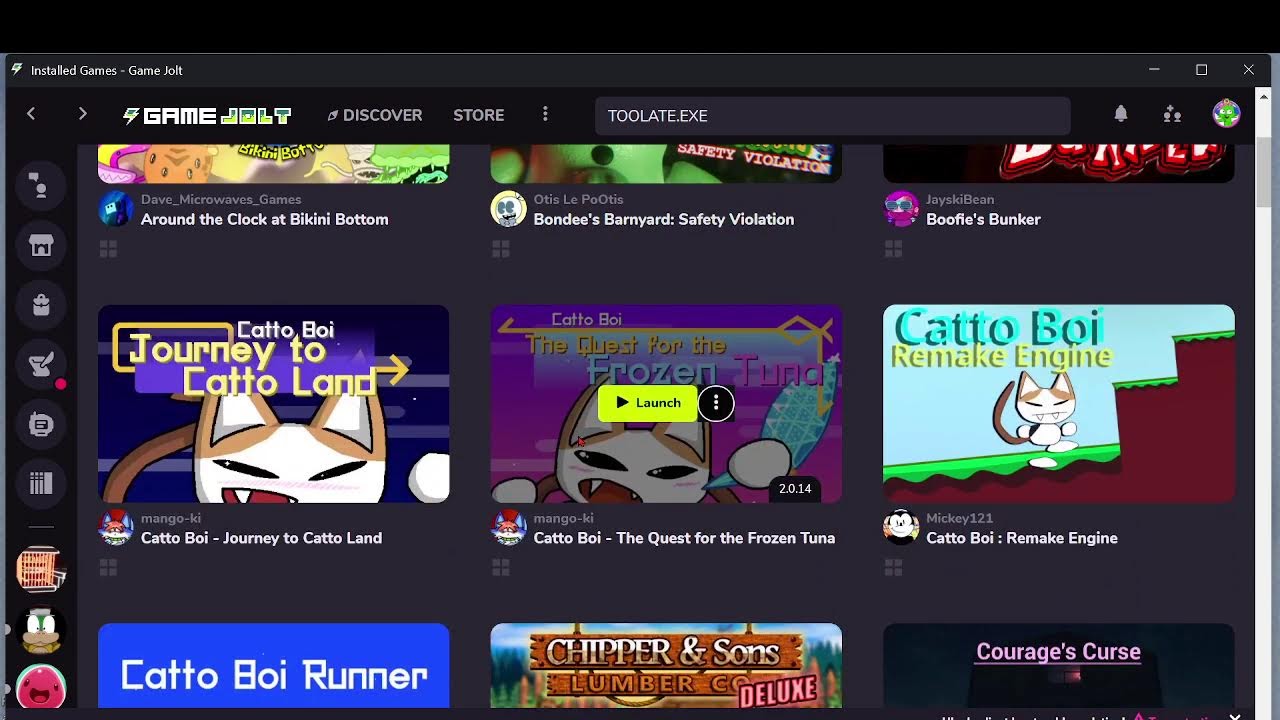Open Catto Boi - Journey to Catto Land title
1280x720 pixels.
pos(262,538)
